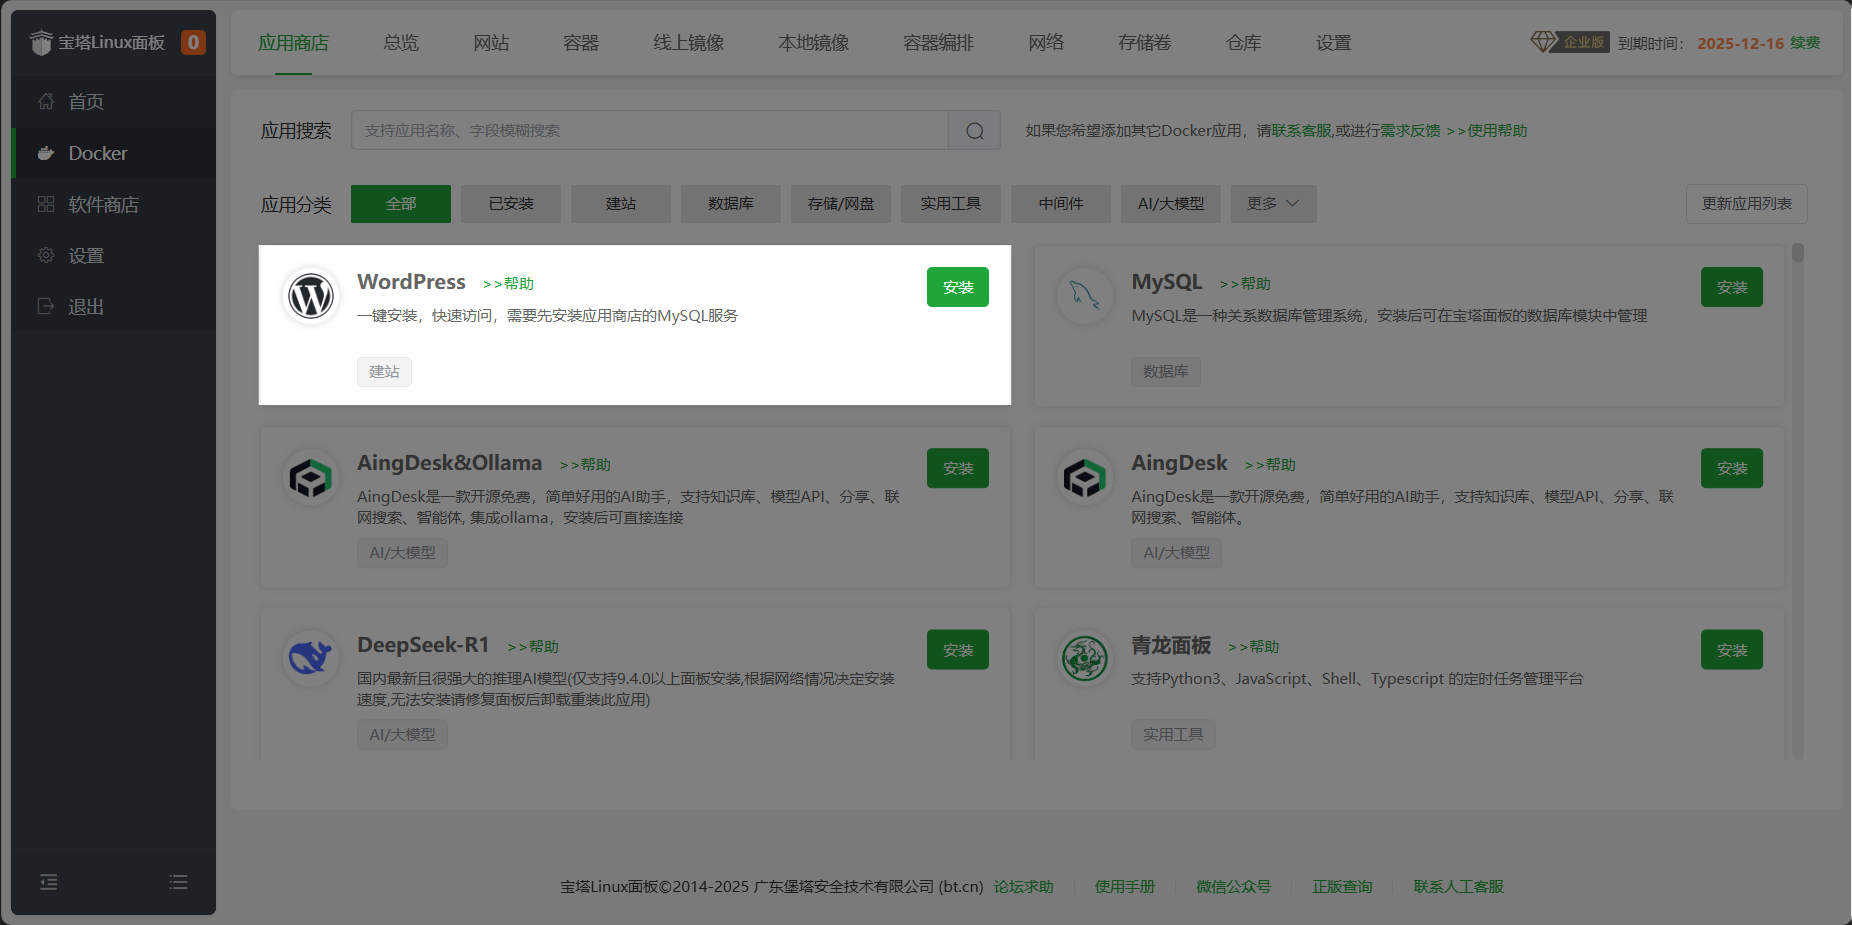Click the MySQL dolphin logo
The height and width of the screenshot is (925, 1852).
[x=1084, y=296]
